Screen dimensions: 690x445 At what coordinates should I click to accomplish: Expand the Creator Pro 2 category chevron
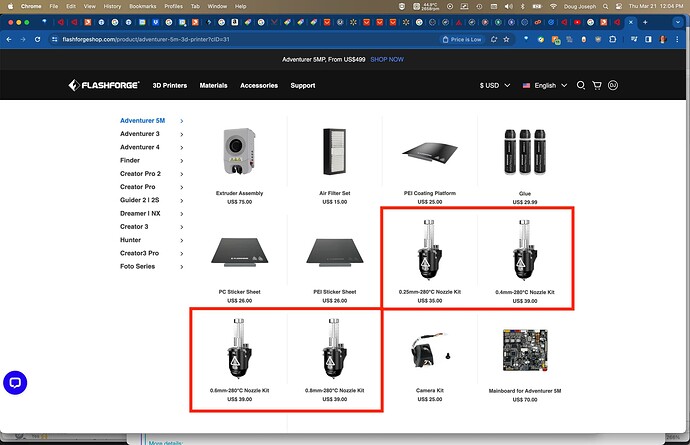[x=181, y=174]
